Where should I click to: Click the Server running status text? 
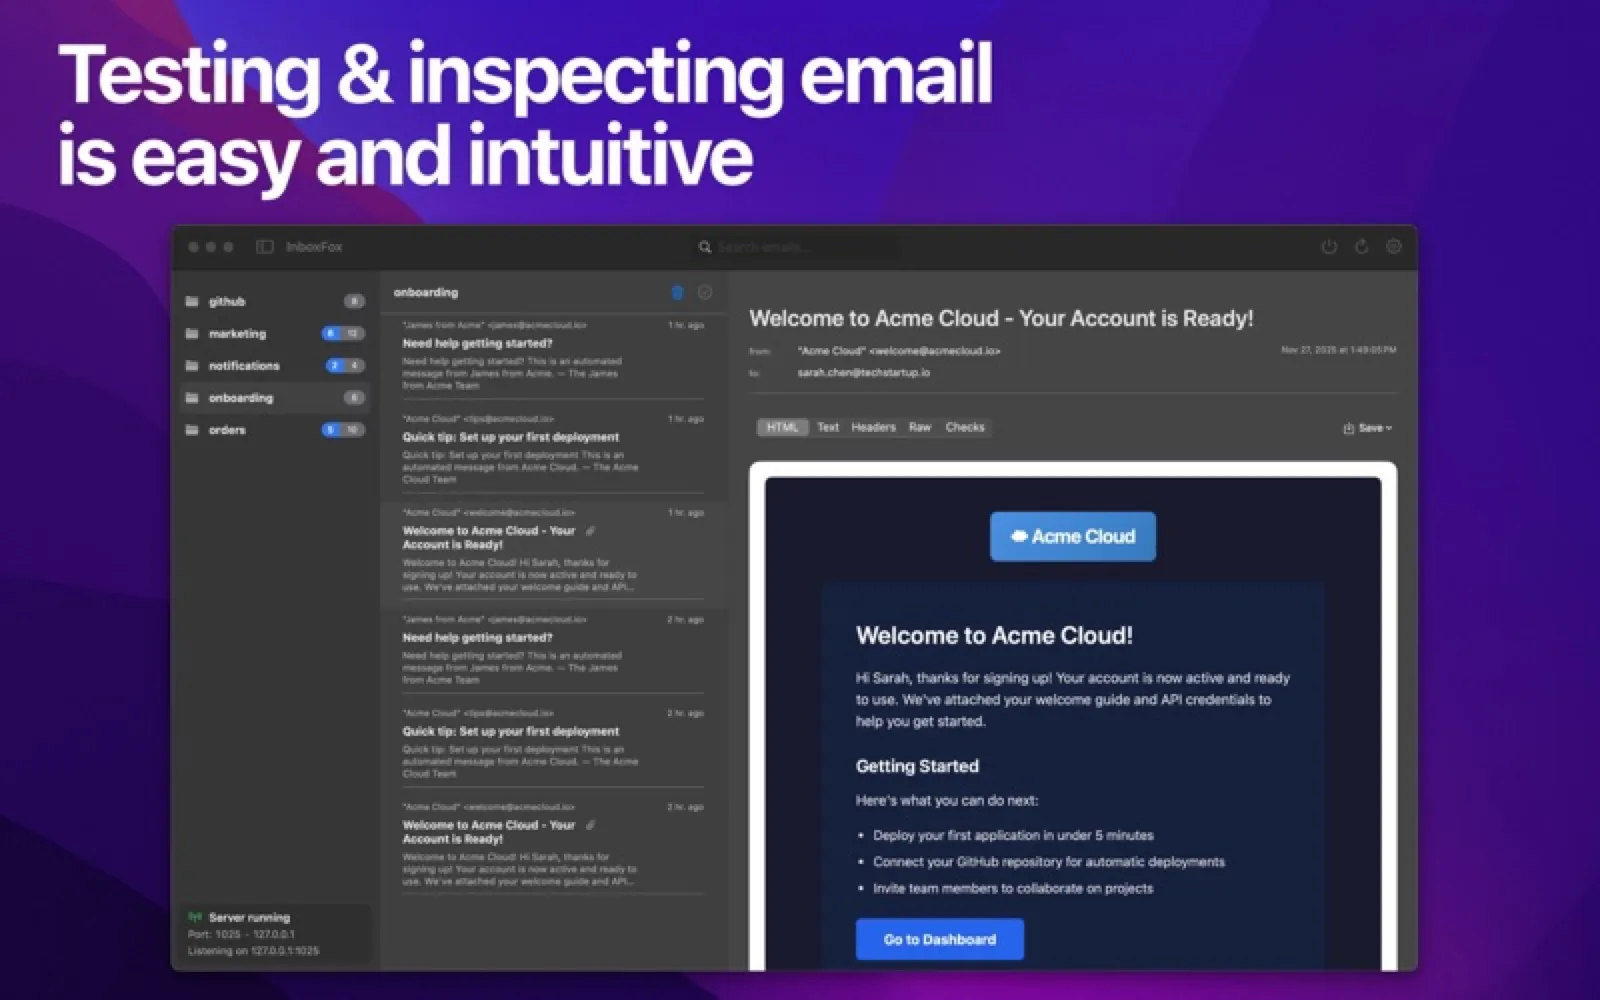250,917
